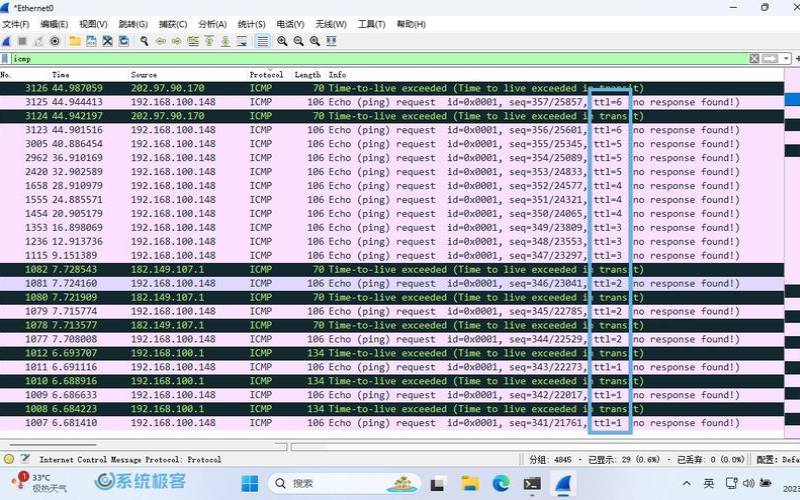This screenshot has height=500, width=800.
Task: Select packet 3126 from 202.97.90.170
Action: [x=392, y=88]
